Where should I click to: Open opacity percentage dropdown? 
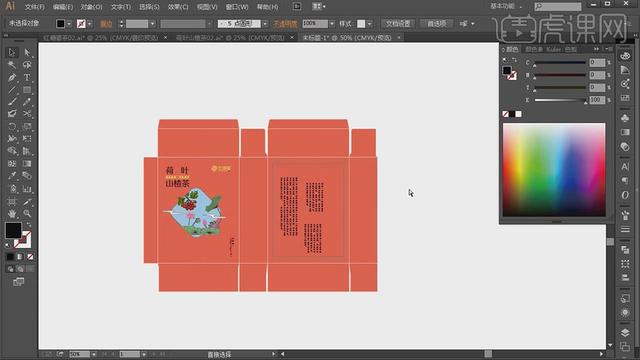coord(331,24)
